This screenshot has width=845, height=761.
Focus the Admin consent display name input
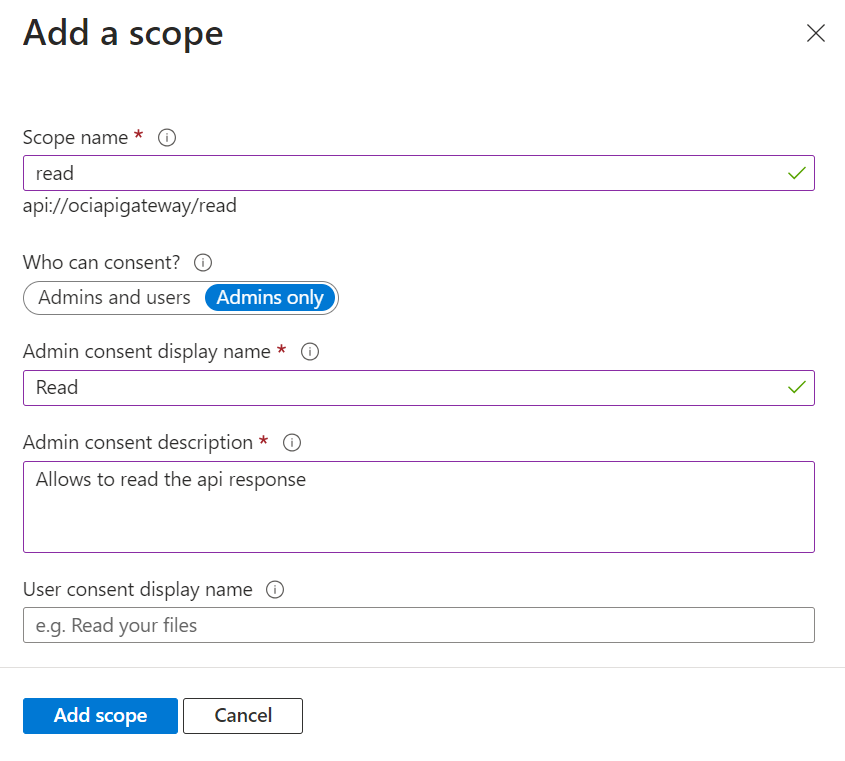pyautogui.click(x=400, y=387)
